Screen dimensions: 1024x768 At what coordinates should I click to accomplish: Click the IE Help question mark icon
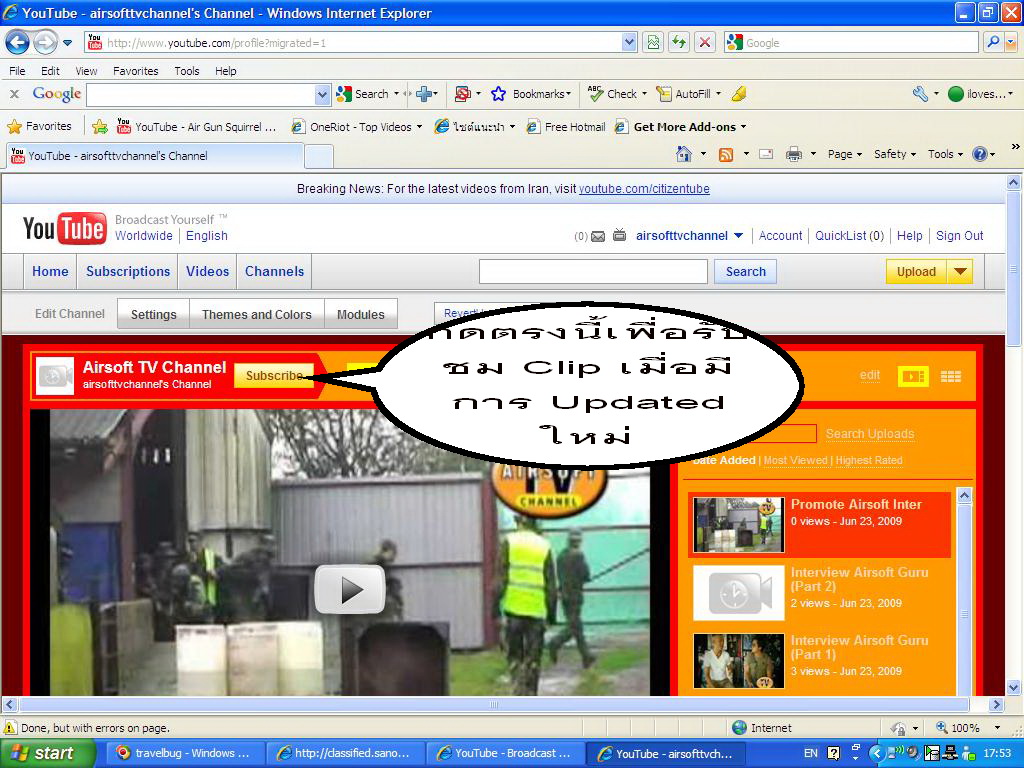click(980, 154)
